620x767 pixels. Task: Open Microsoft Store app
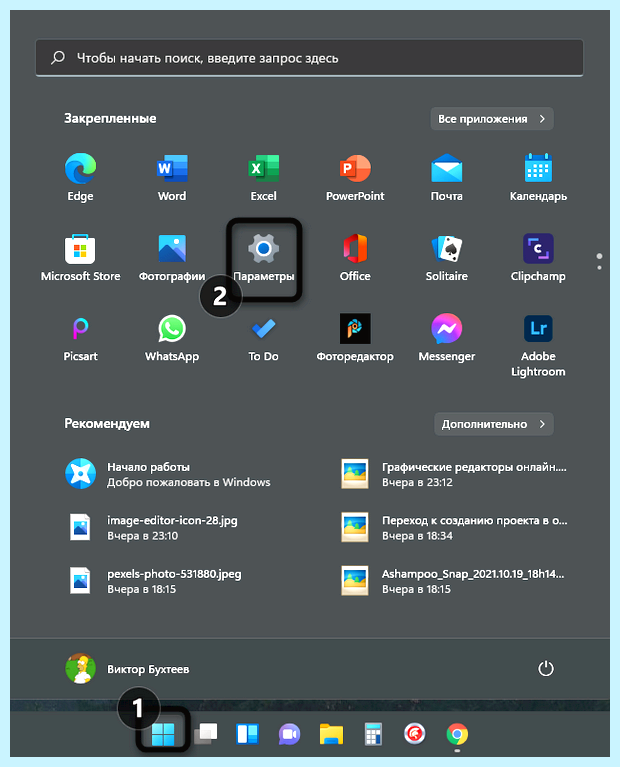80,257
